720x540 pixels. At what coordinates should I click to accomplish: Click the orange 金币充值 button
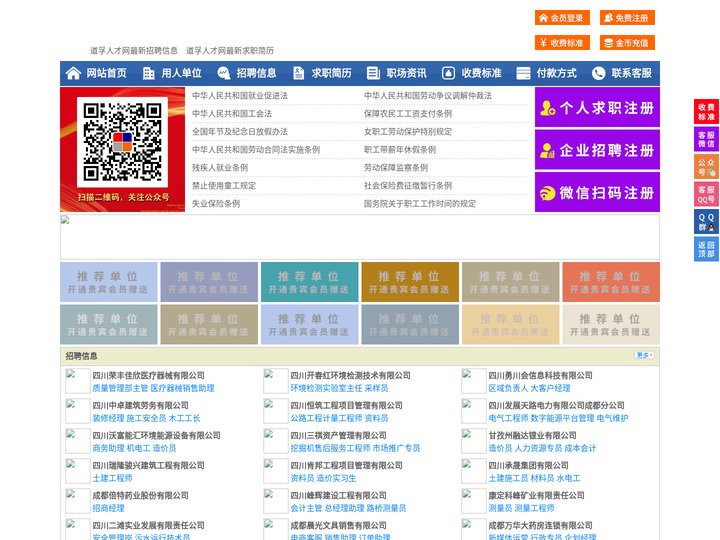[627, 43]
